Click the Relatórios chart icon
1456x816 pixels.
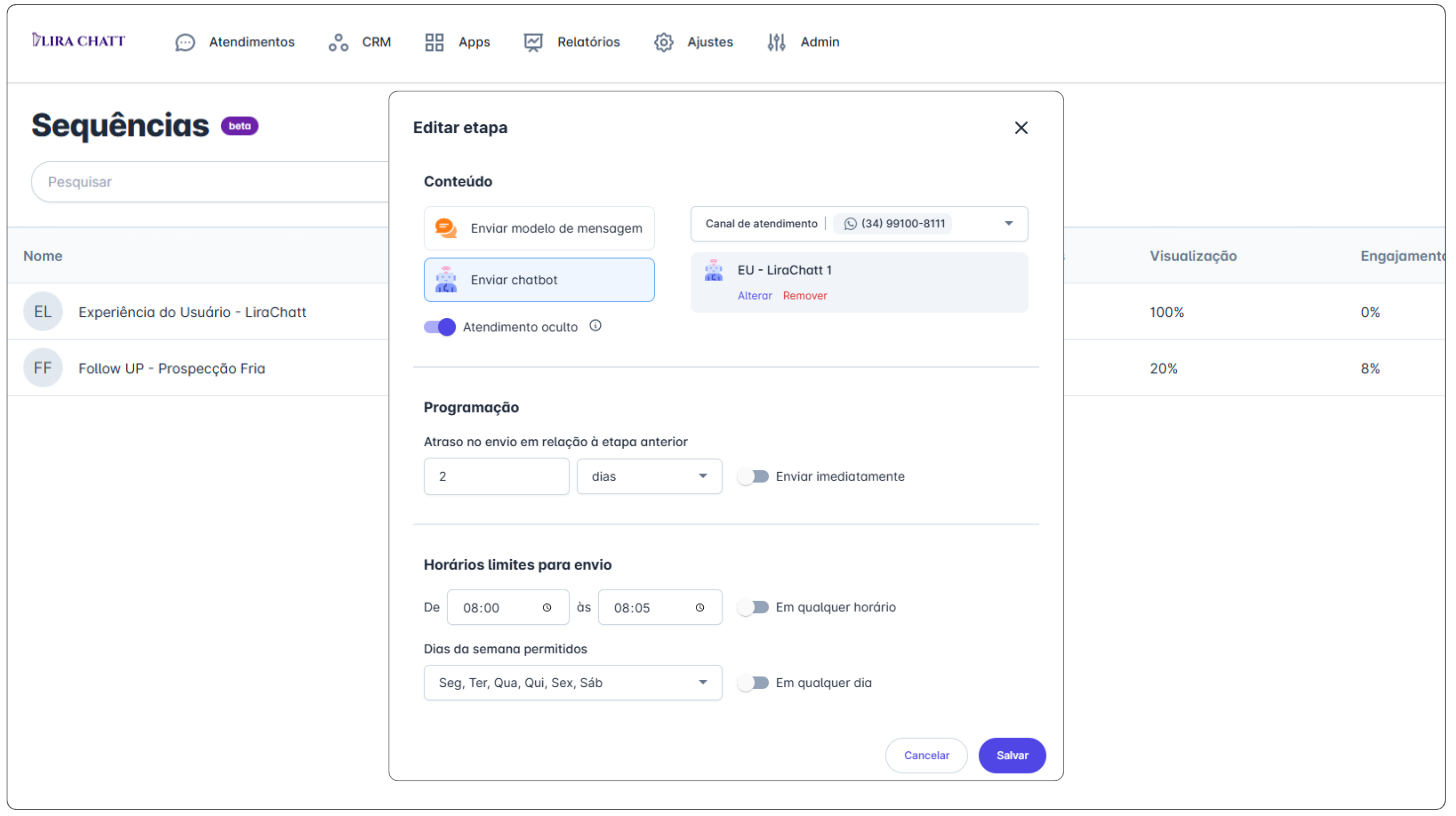click(533, 42)
